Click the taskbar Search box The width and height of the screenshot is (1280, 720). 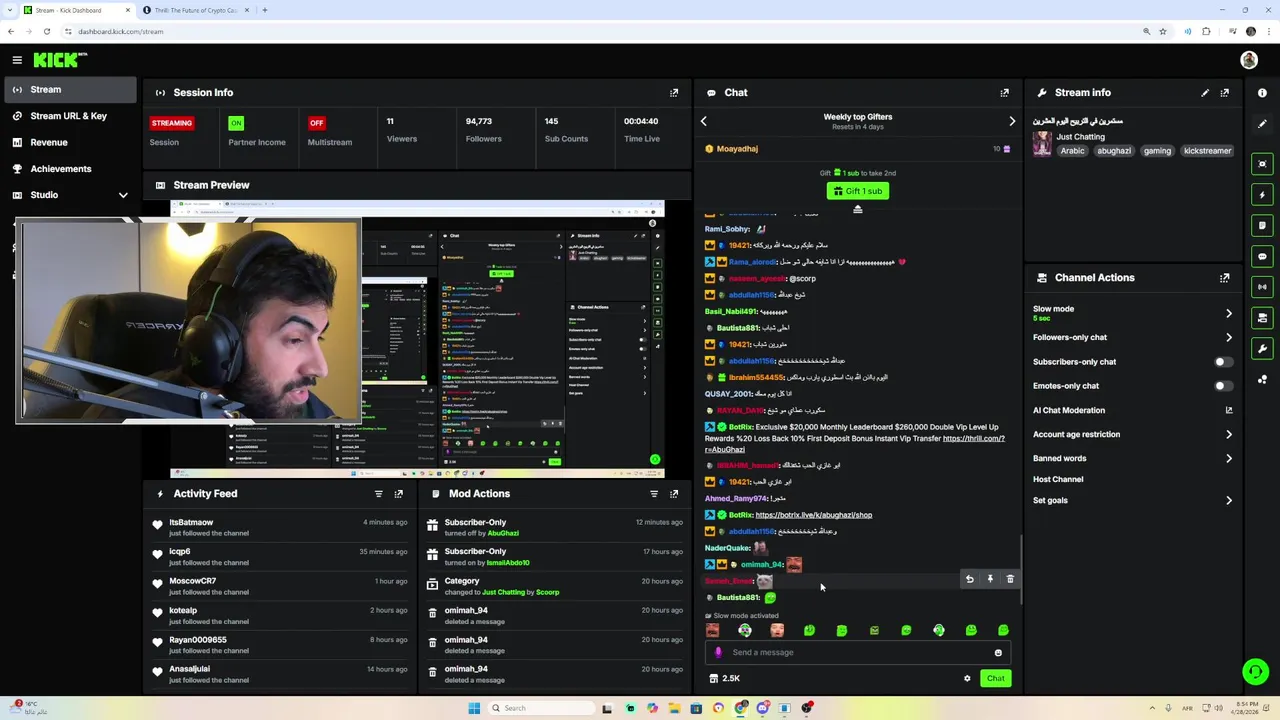pos(541,708)
